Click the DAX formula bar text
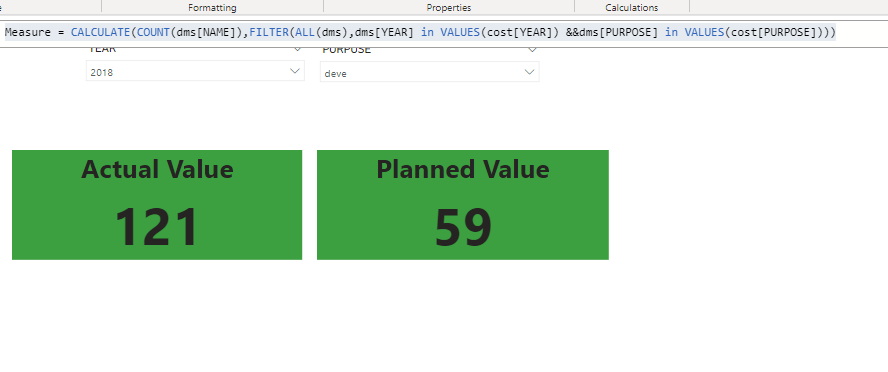The image size is (888, 372). point(420,32)
